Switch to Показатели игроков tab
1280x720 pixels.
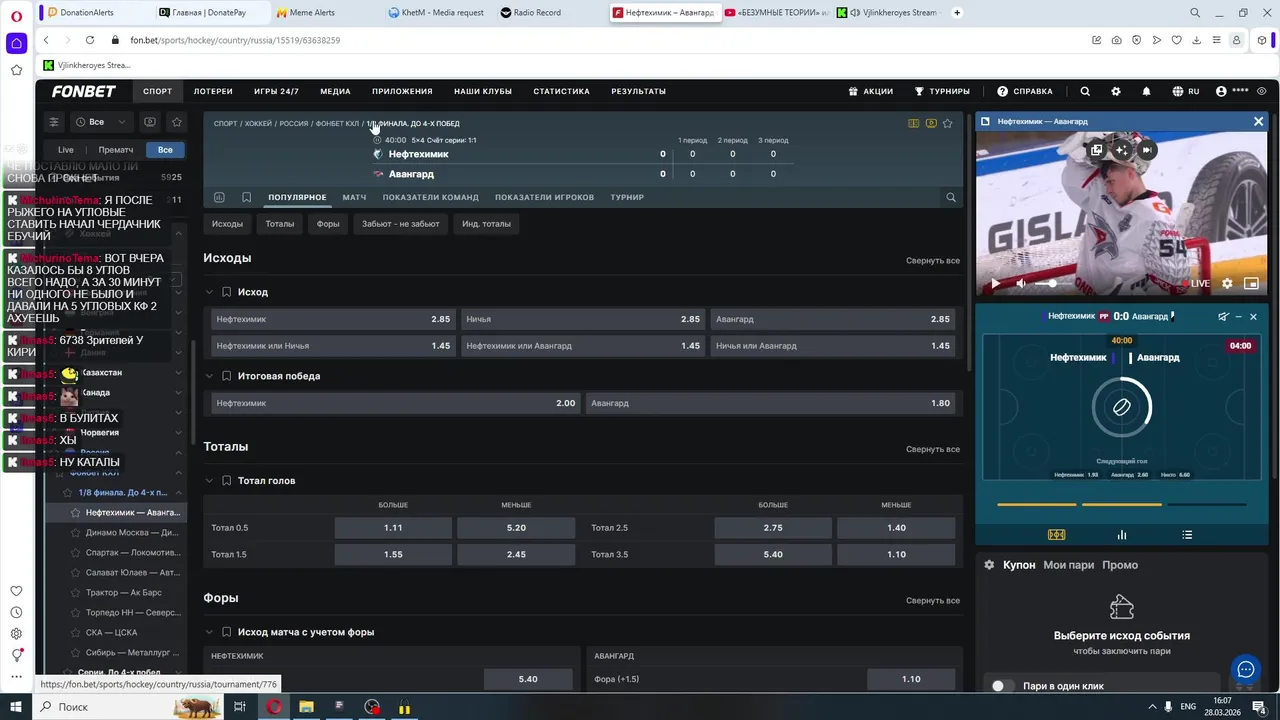click(x=544, y=197)
